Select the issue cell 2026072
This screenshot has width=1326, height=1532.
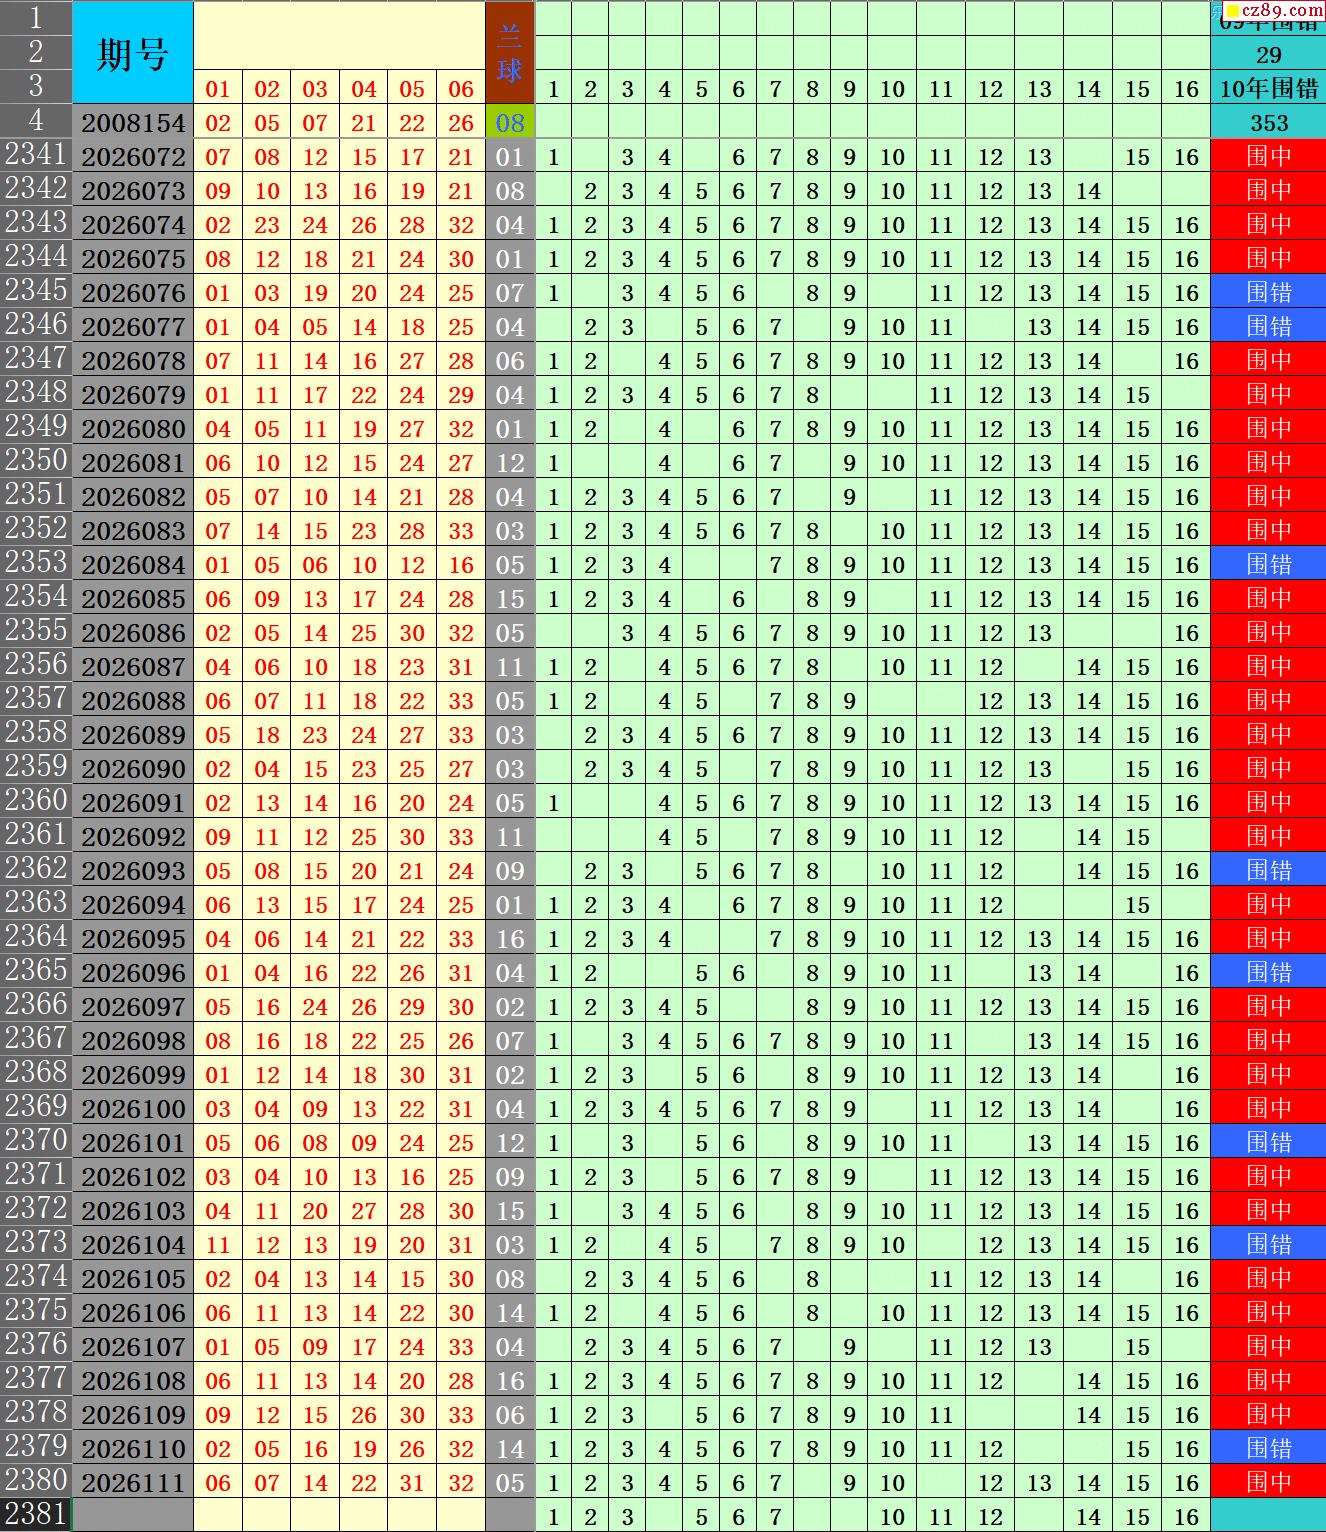click(x=133, y=157)
